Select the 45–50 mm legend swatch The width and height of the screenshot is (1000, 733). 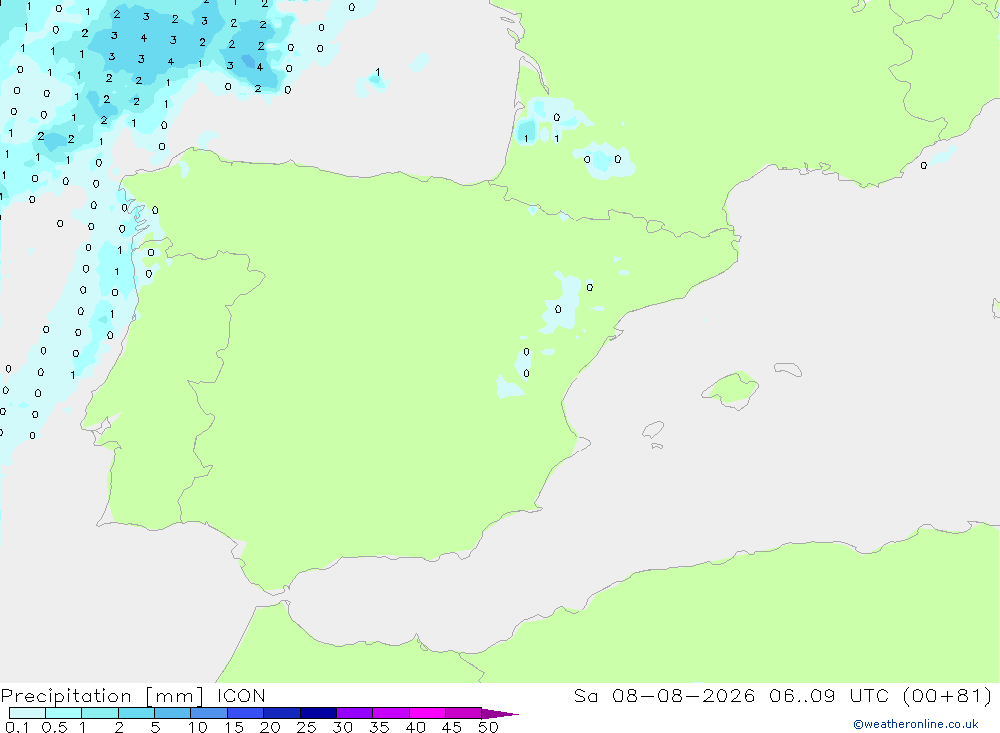coord(463,713)
